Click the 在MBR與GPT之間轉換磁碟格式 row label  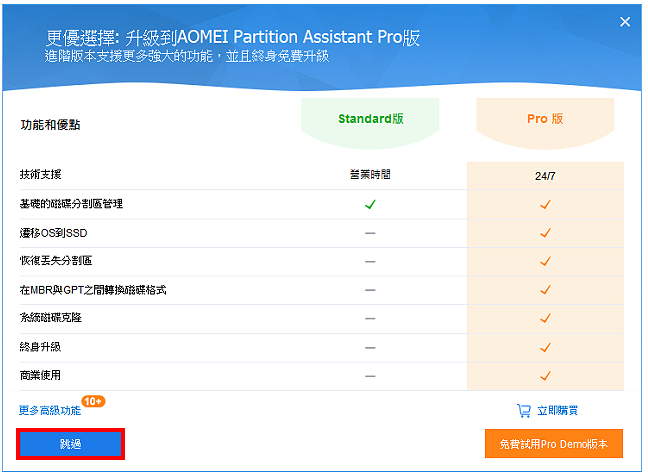pos(93,290)
